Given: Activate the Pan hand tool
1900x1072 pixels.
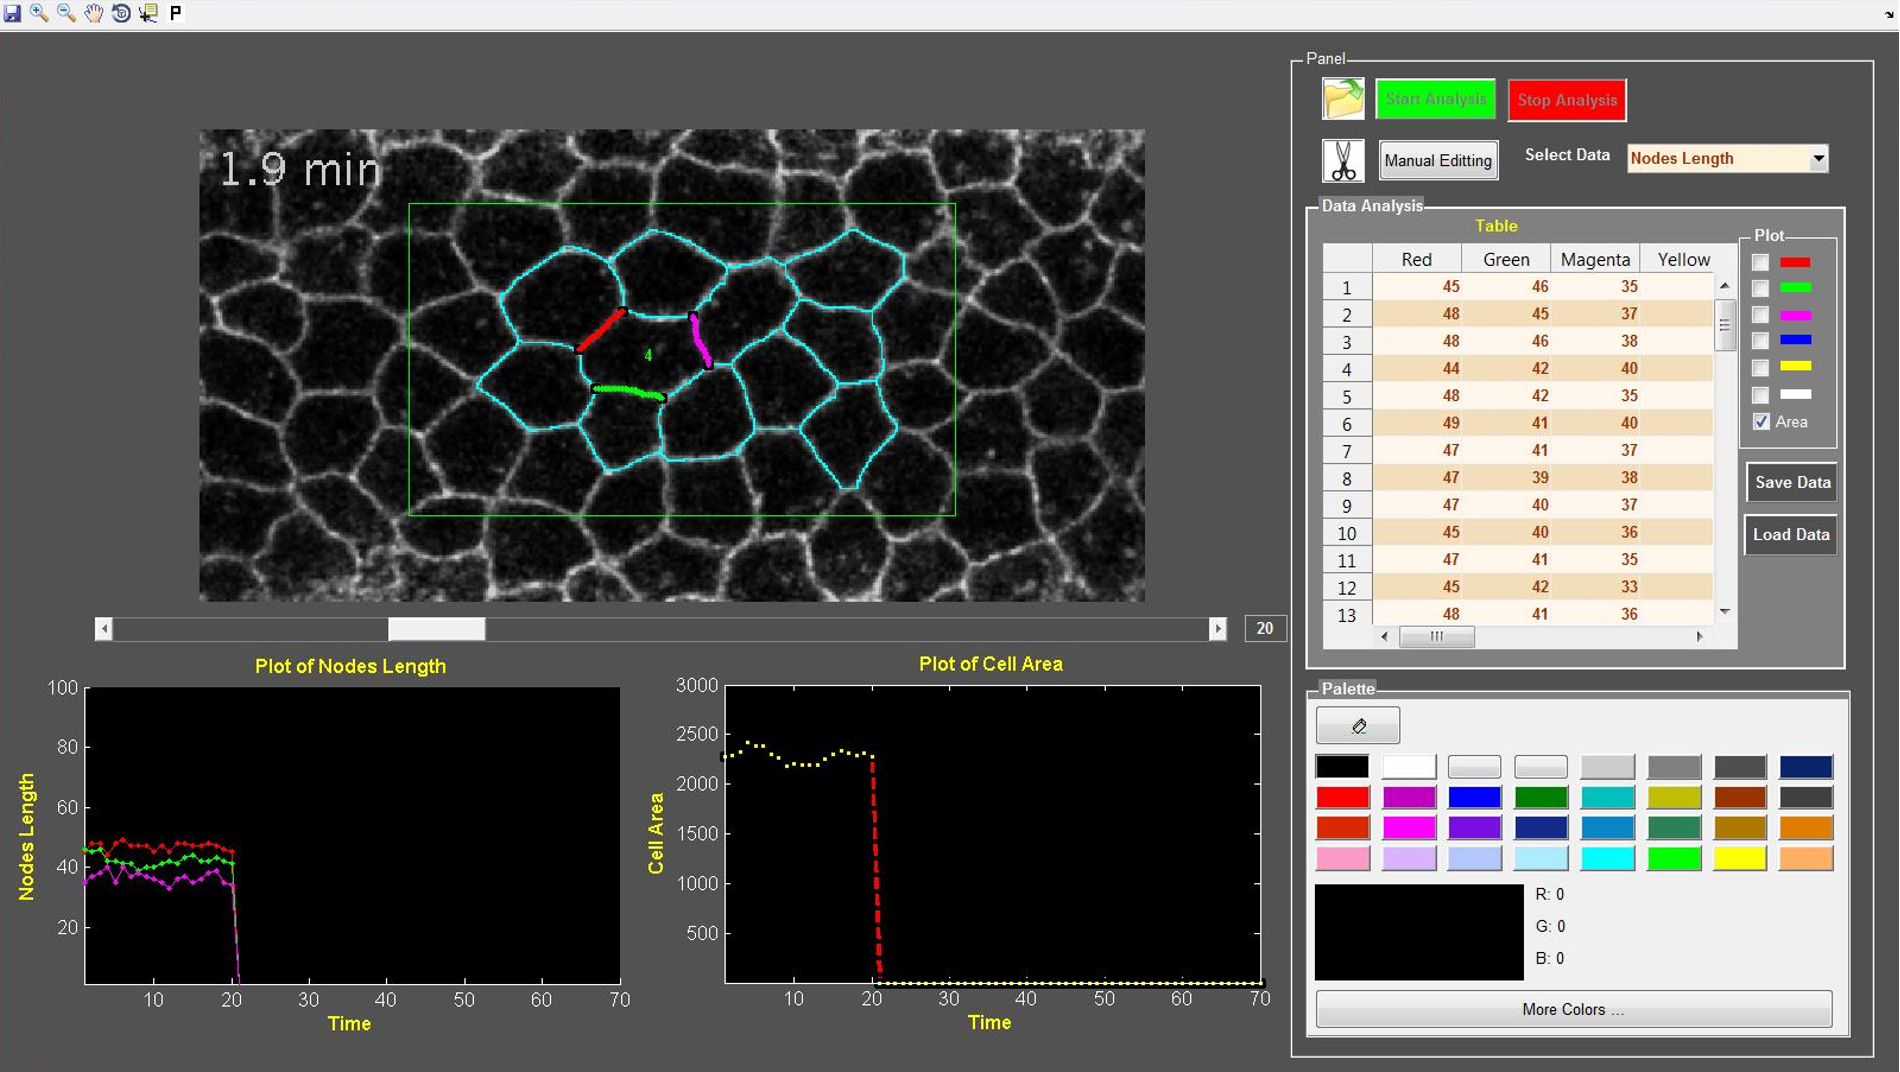Looking at the screenshot, I should [x=93, y=13].
